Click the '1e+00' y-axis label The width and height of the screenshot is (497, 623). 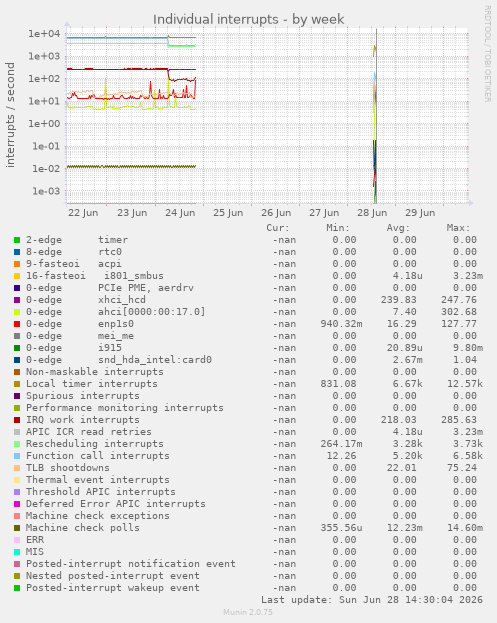[44, 124]
